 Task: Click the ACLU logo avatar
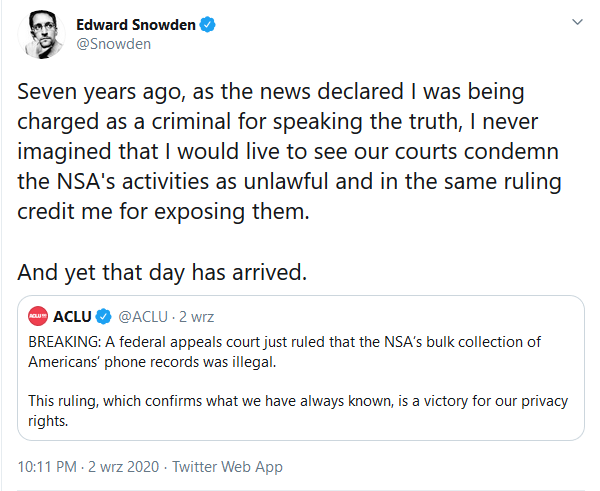coord(40,317)
